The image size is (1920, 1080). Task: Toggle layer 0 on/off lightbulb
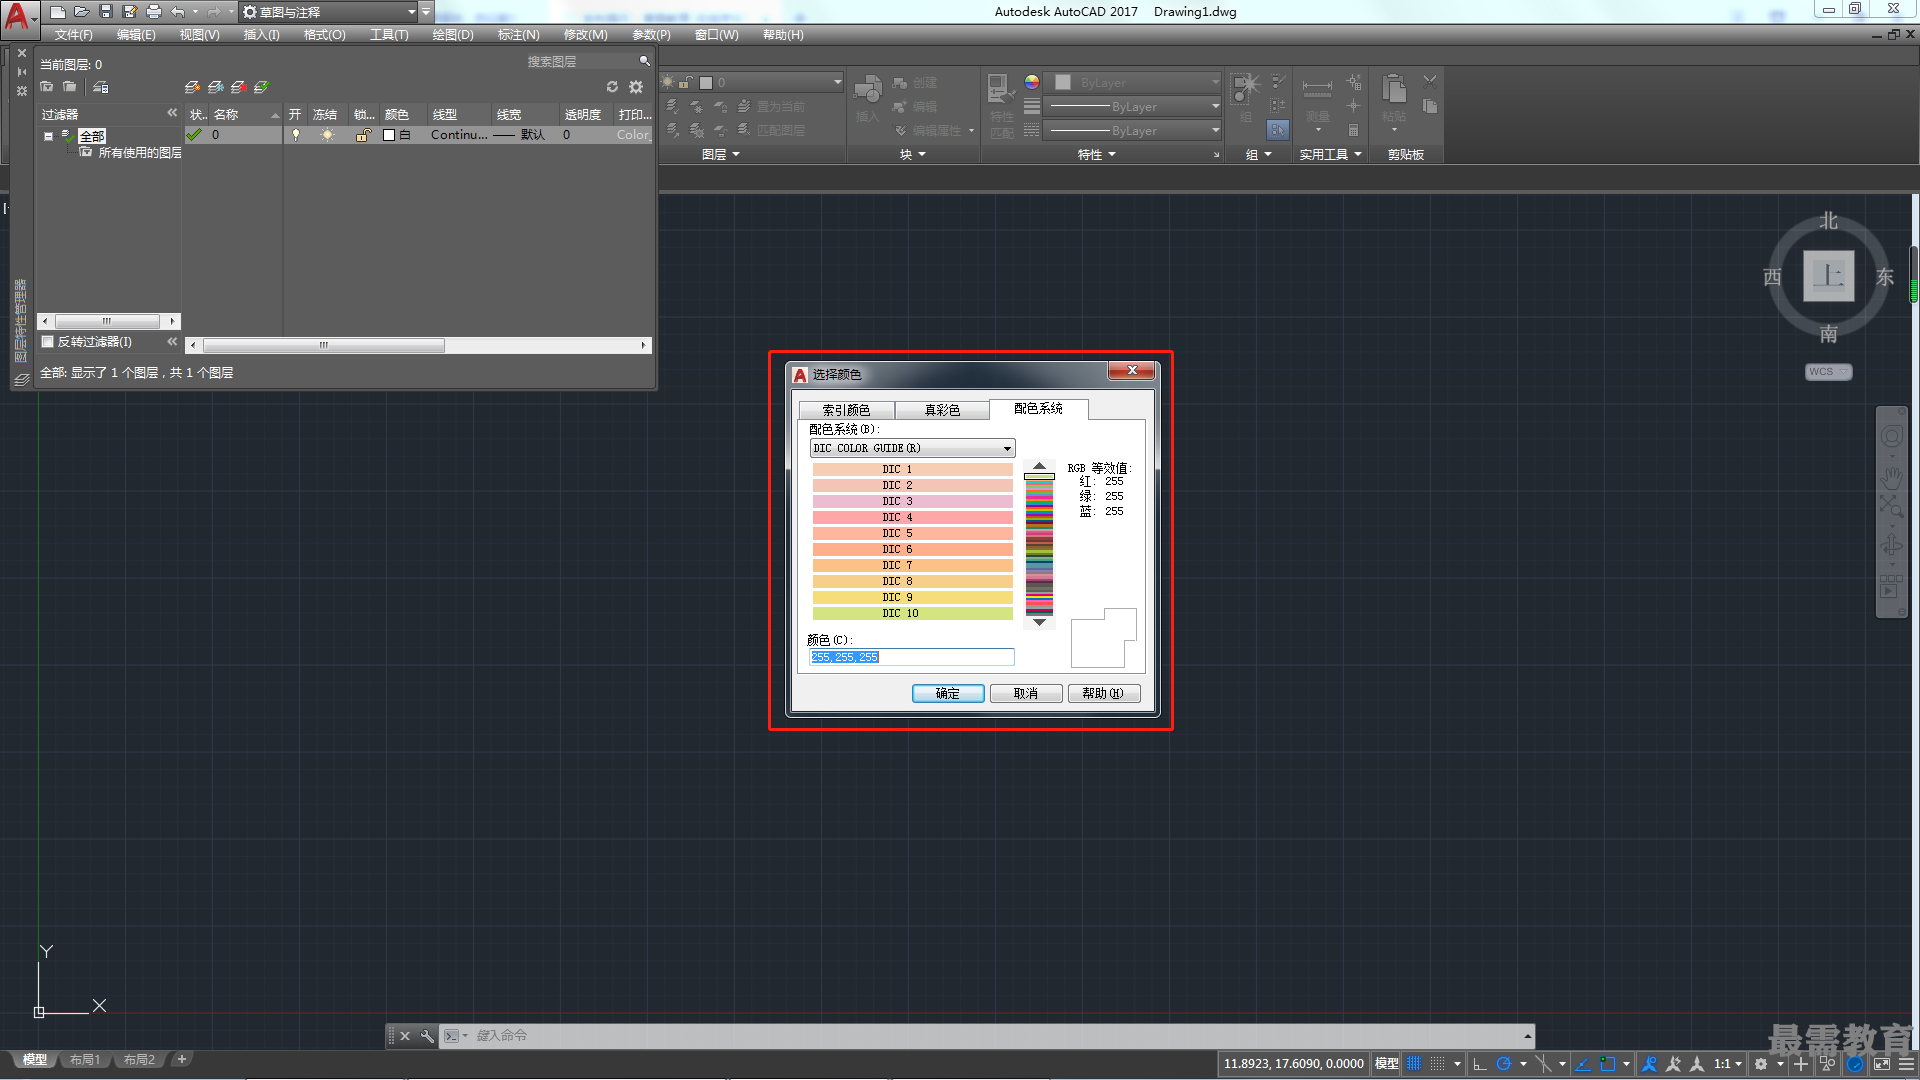pos(296,135)
